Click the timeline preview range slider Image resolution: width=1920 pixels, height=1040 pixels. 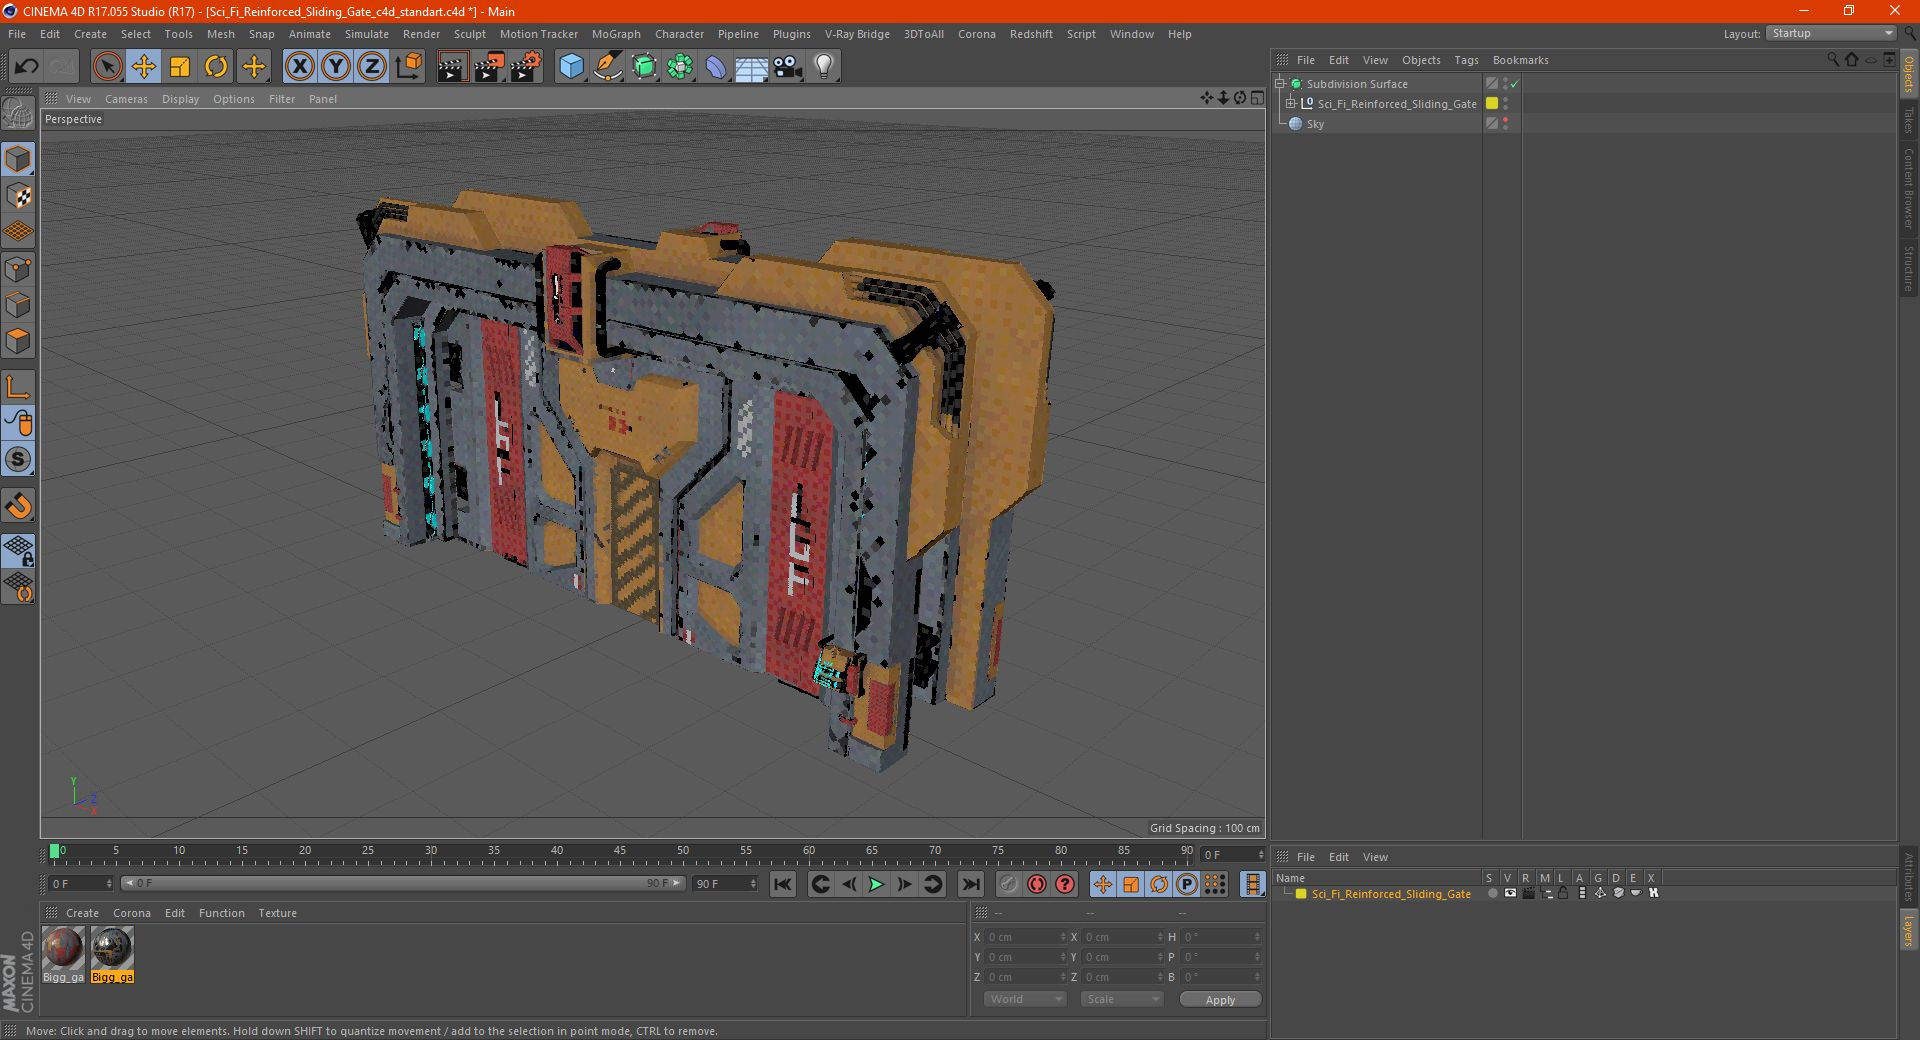402,883
